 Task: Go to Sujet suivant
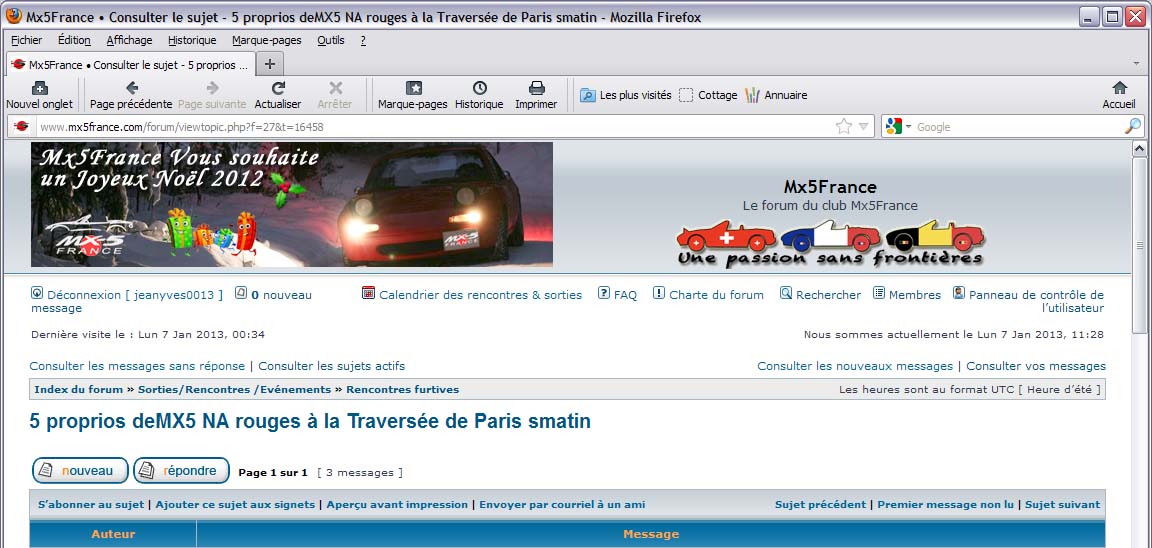1062,505
